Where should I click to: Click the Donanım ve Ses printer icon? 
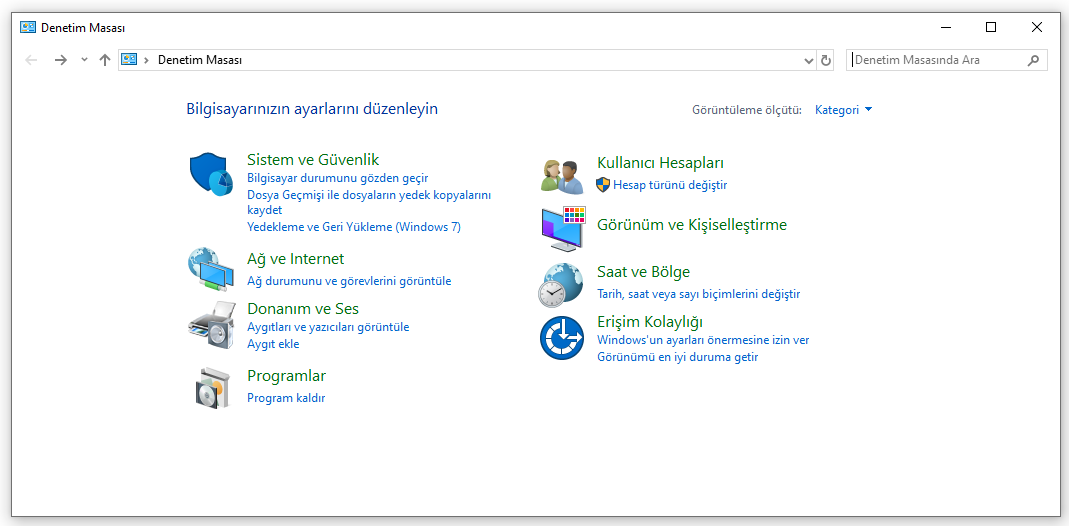coord(211,324)
